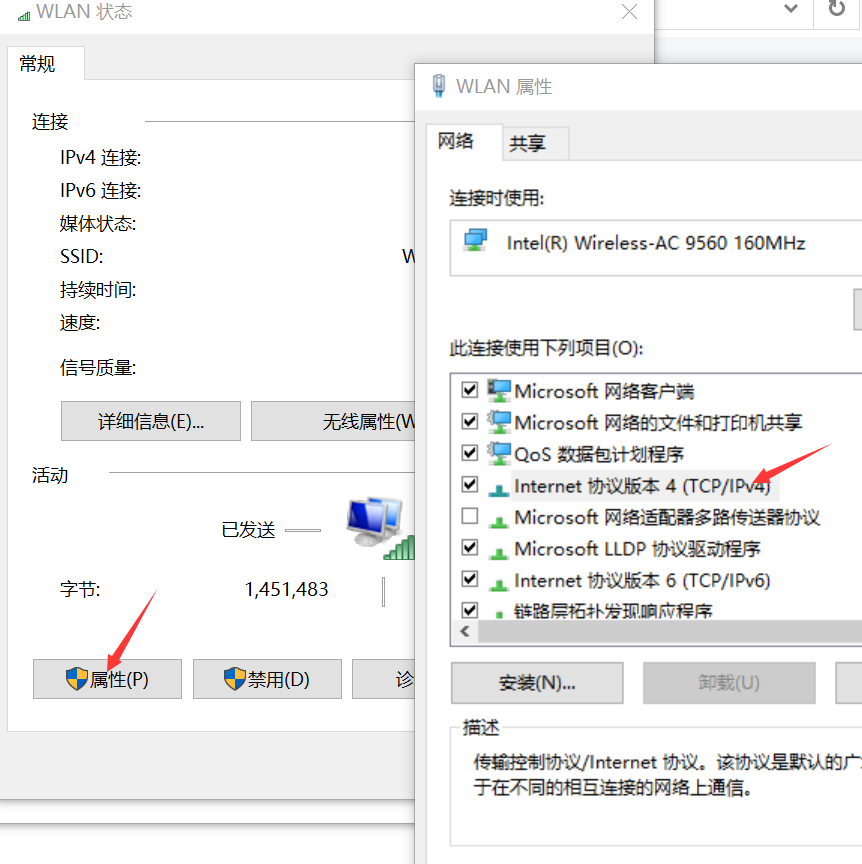Select Microsoft 网络适配器多路传送器协议 item
862x864 pixels.
click(667, 517)
